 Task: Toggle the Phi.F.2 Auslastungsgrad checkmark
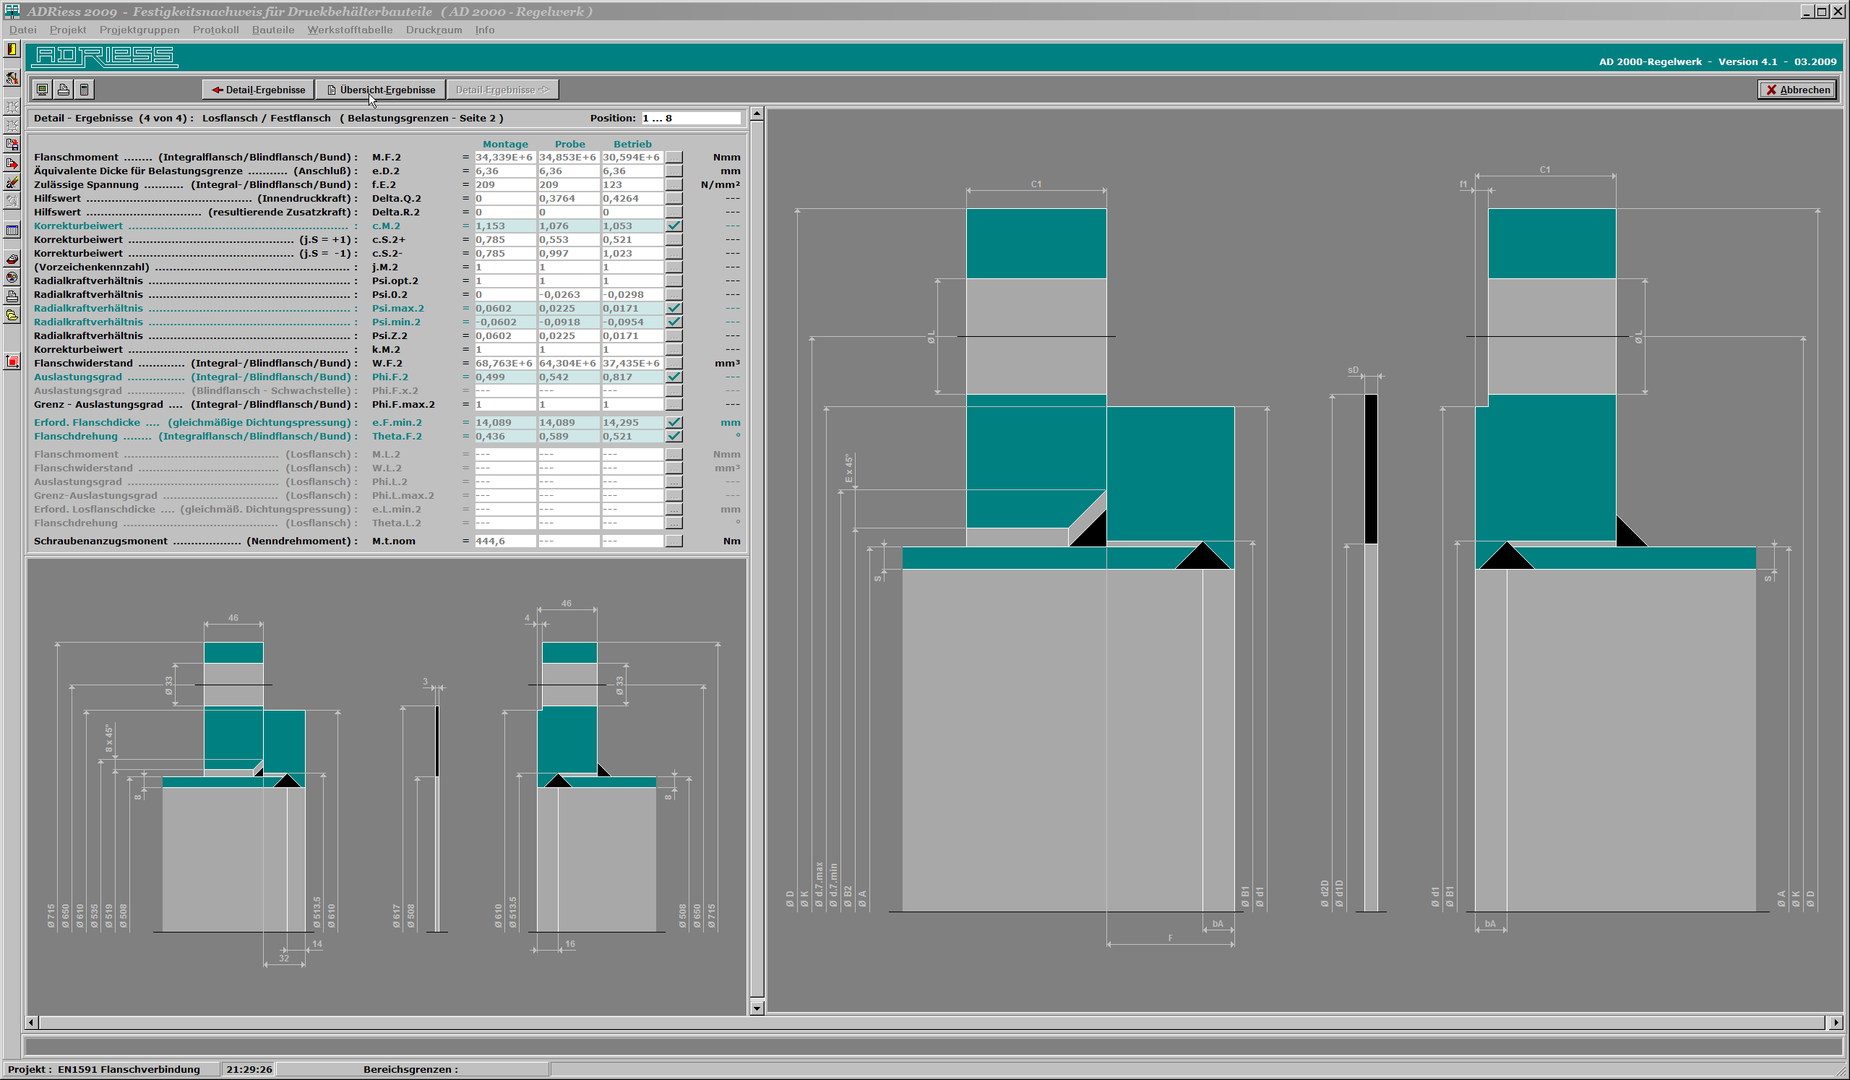[x=674, y=377]
